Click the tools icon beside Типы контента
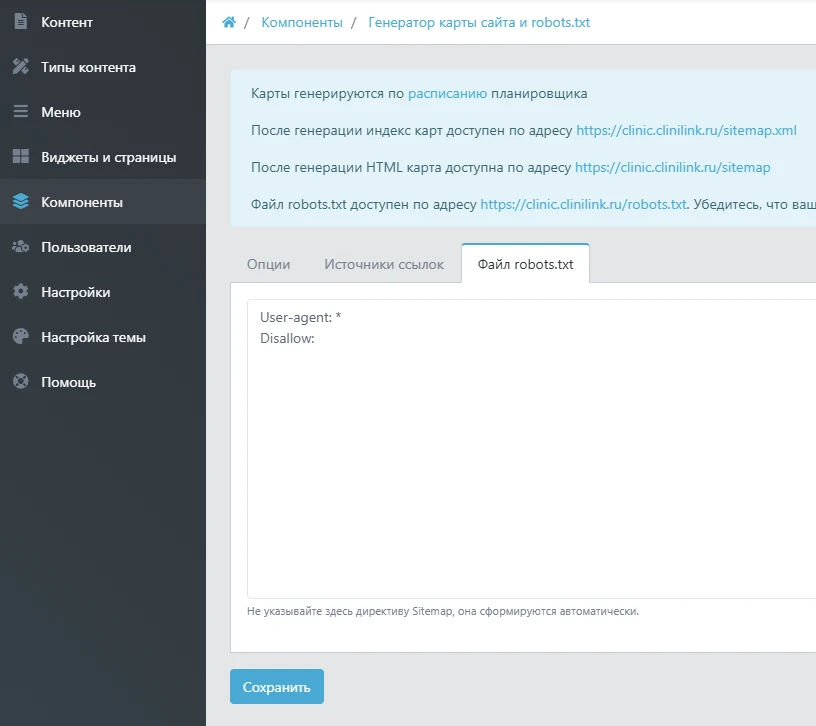 coord(20,67)
